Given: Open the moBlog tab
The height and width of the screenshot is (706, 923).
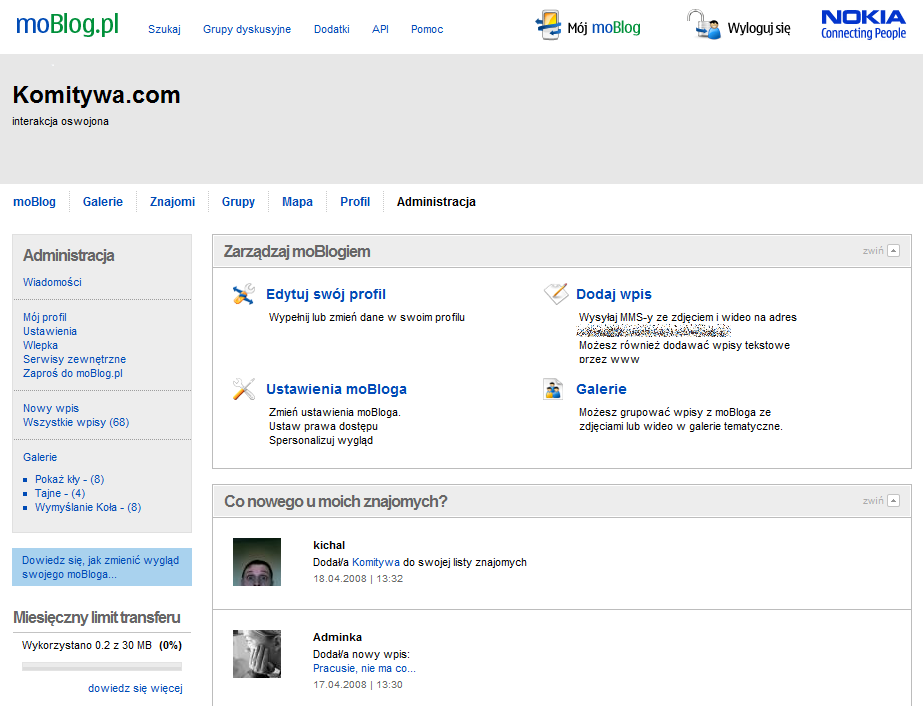Looking at the screenshot, I should (34, 202).
